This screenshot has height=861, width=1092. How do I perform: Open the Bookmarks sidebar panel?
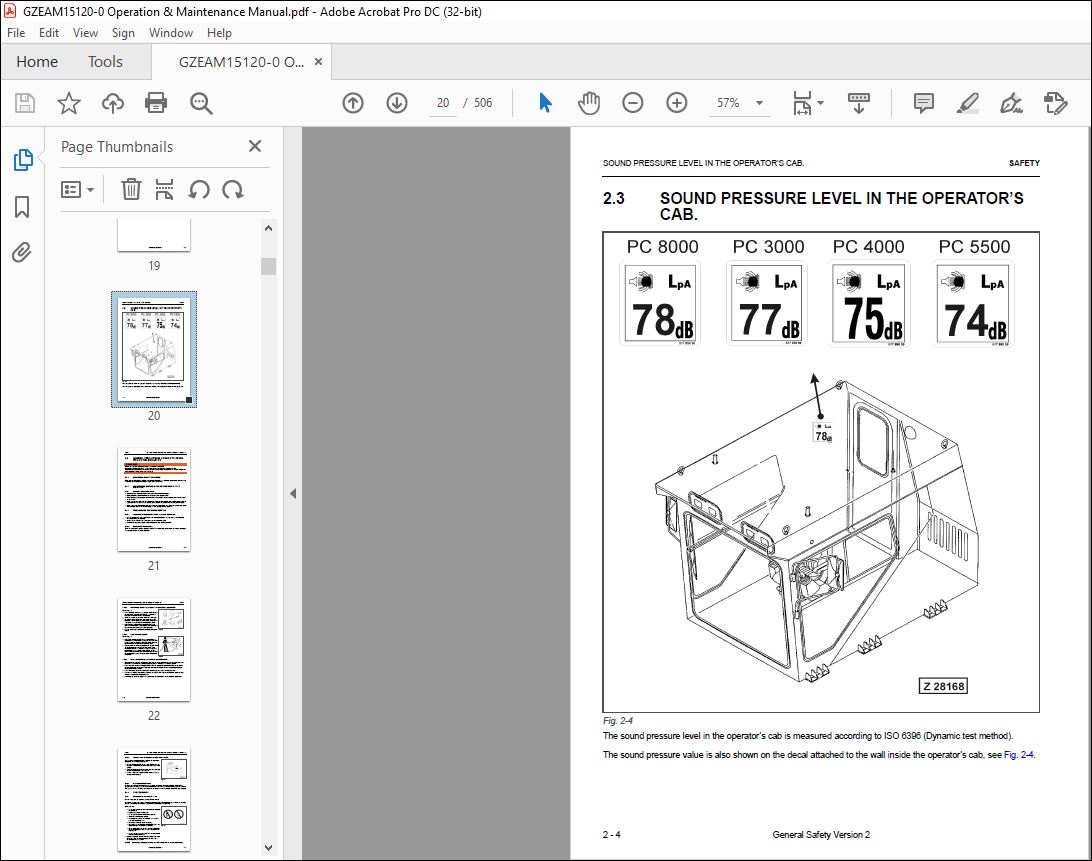[22, 206]
